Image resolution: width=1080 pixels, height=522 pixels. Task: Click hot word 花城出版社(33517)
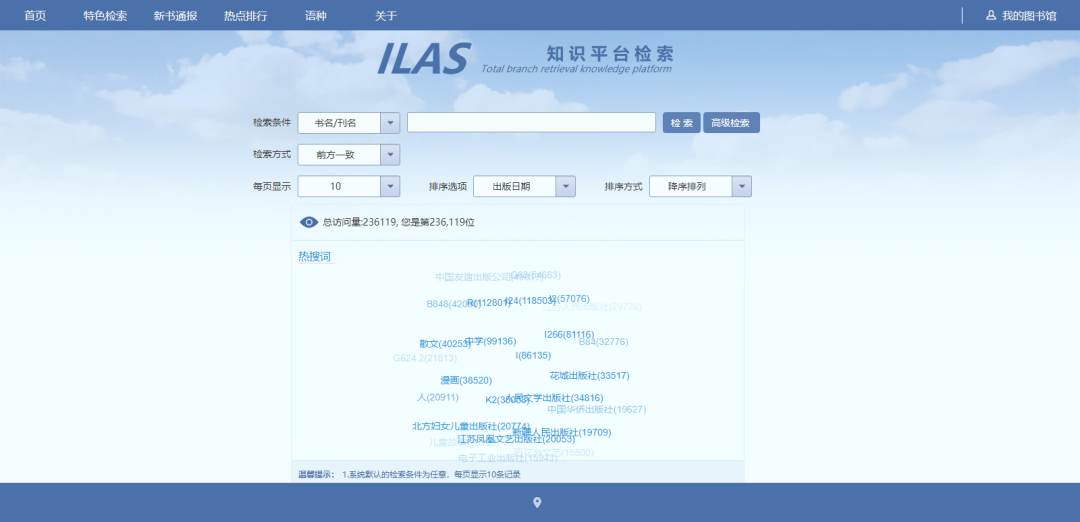point(590,375)
